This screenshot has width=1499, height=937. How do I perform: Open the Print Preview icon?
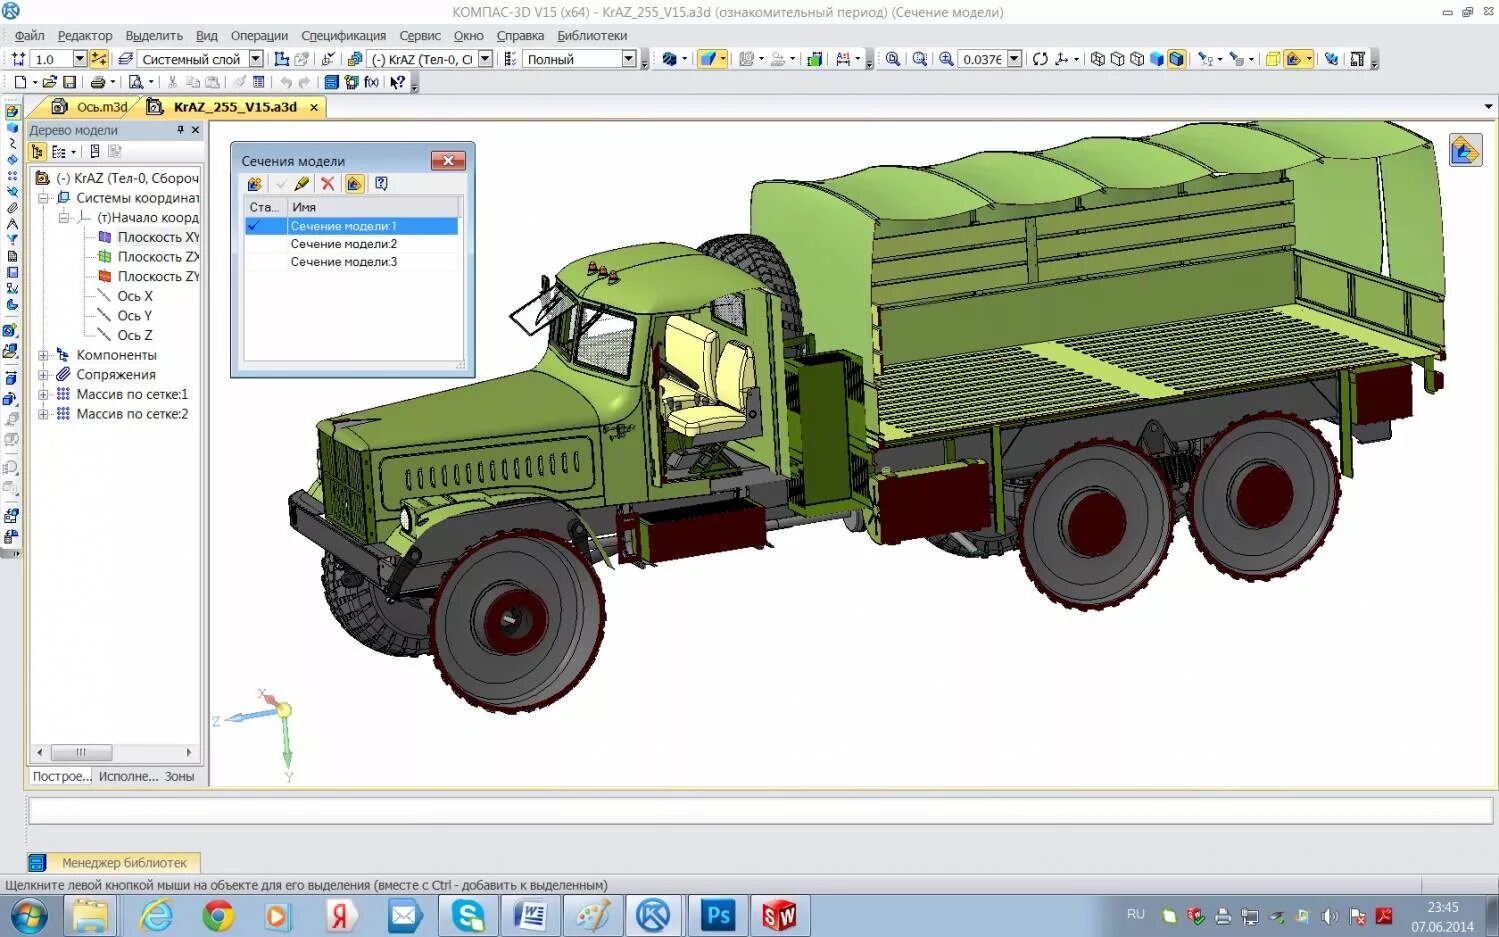[x=136, y=82]
